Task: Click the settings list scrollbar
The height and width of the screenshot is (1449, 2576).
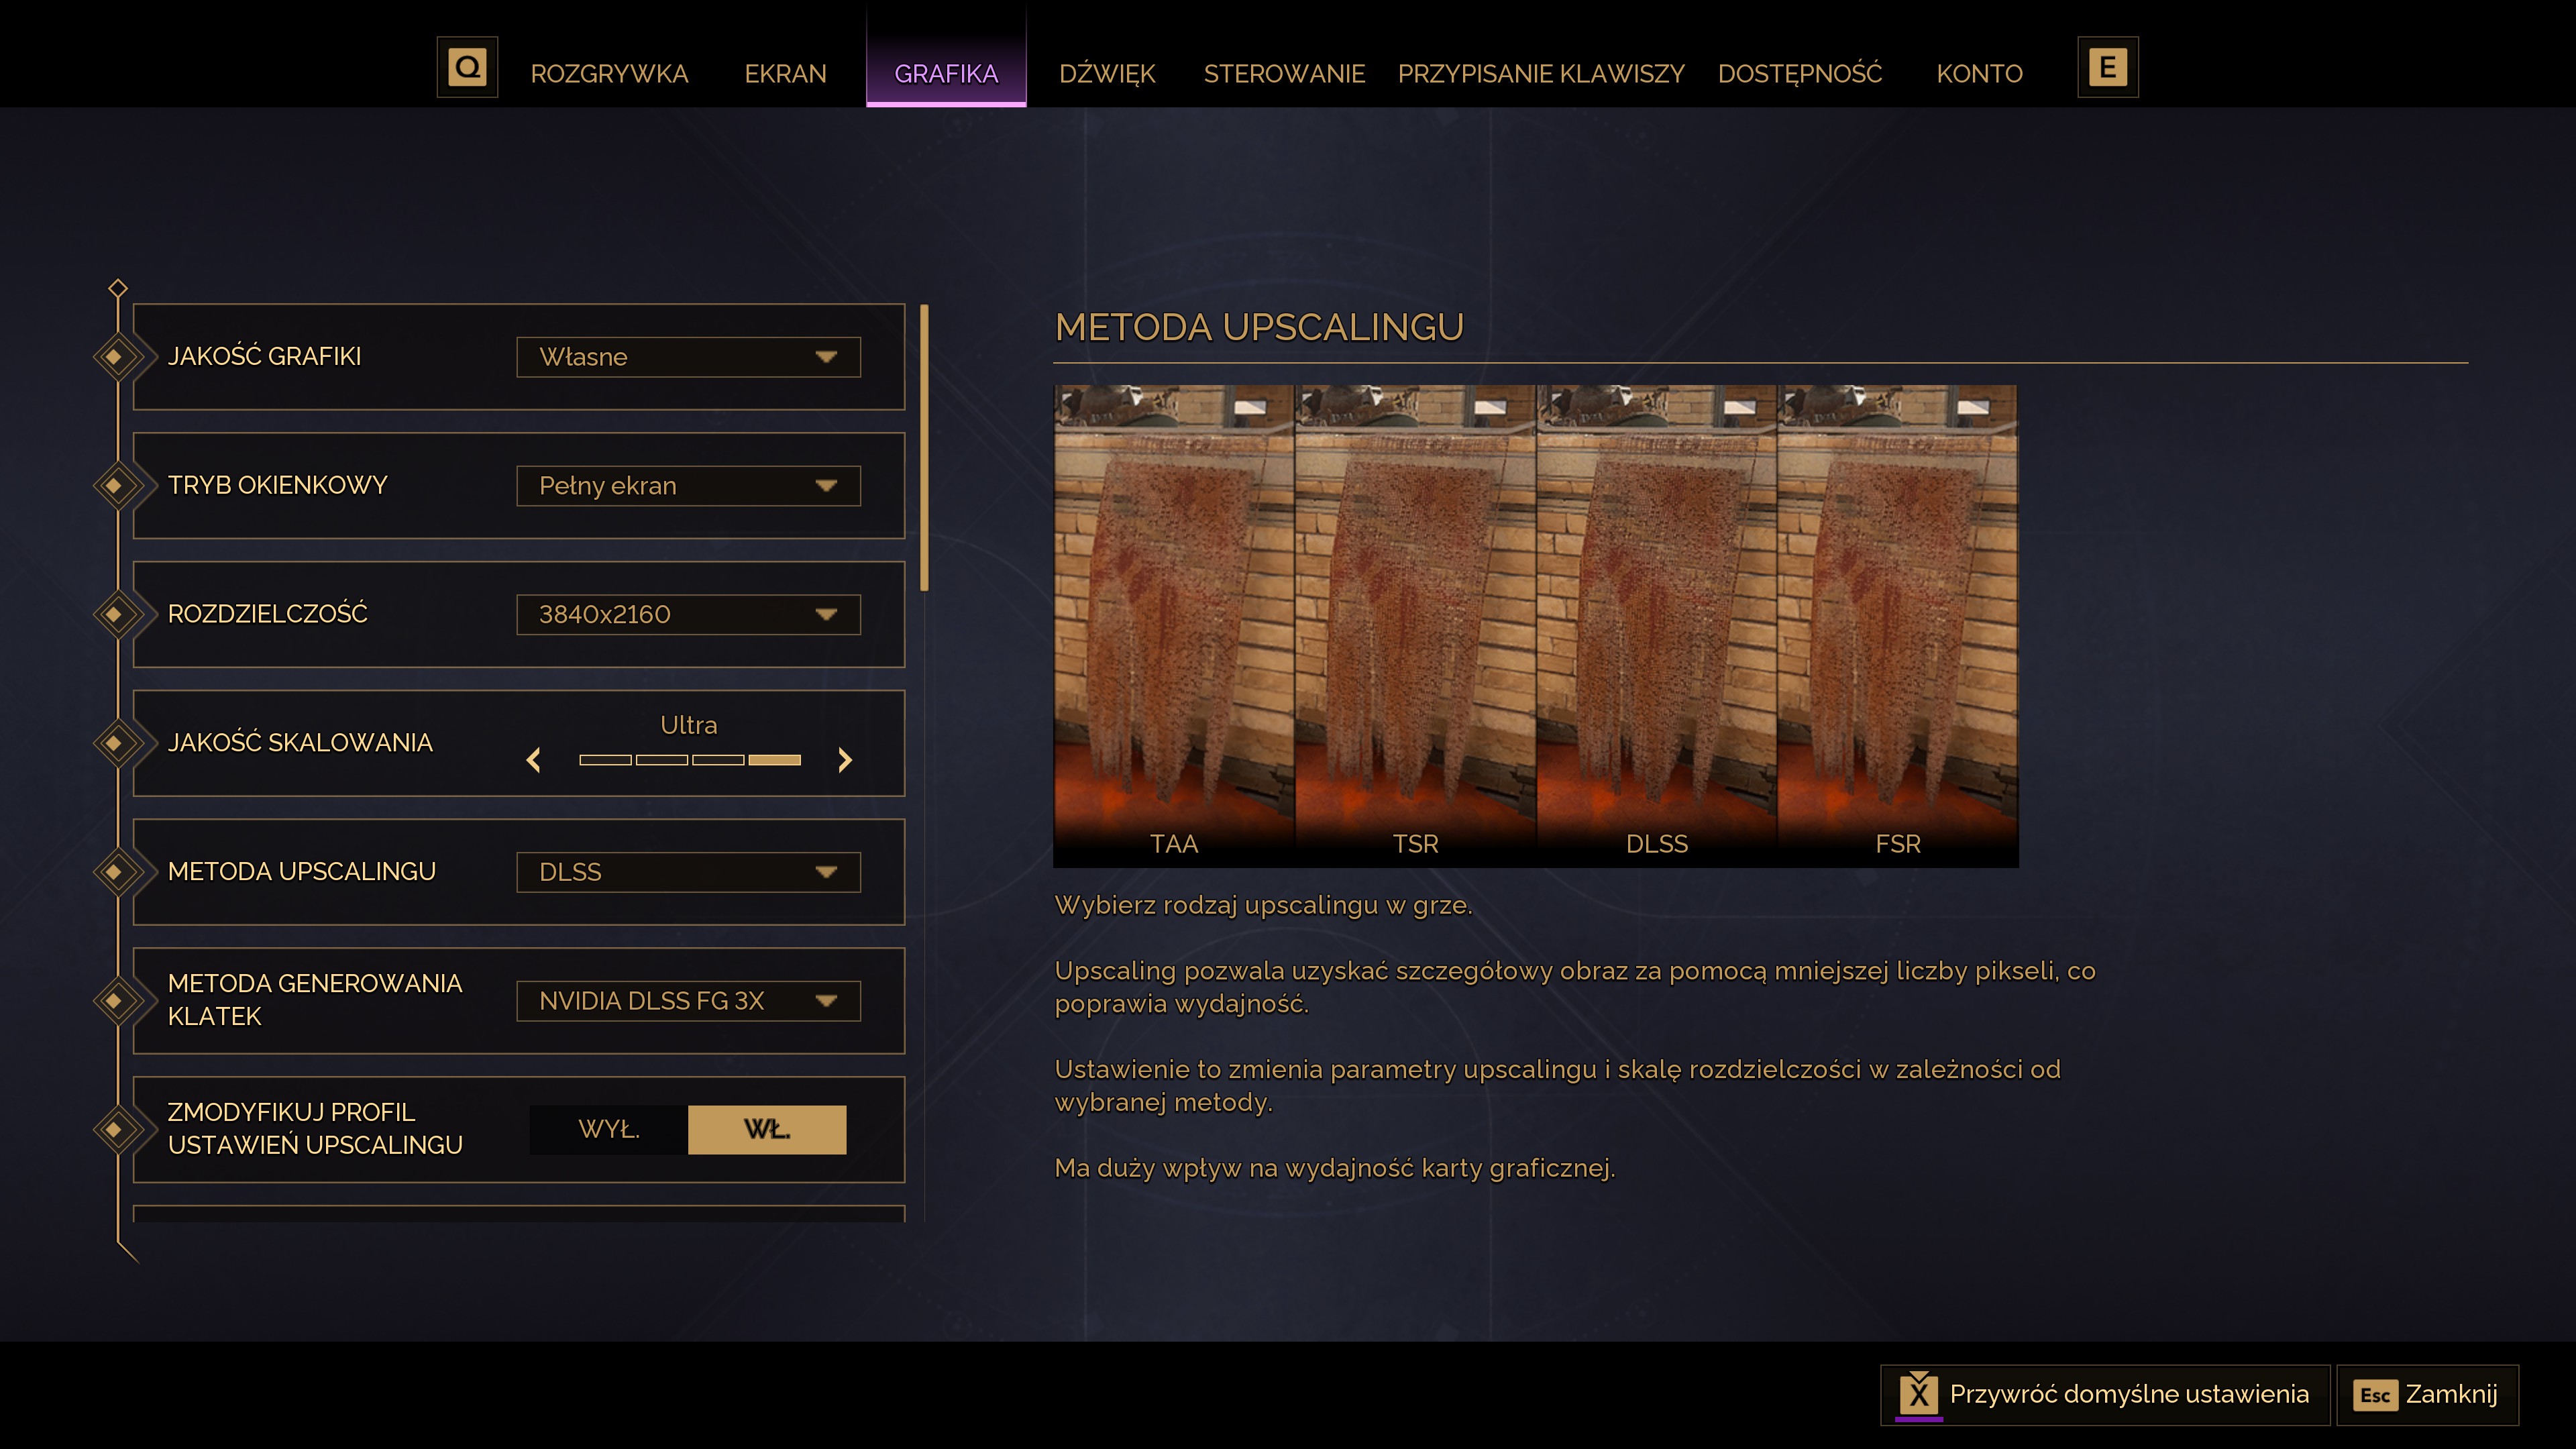Action: tap(924, 448)
